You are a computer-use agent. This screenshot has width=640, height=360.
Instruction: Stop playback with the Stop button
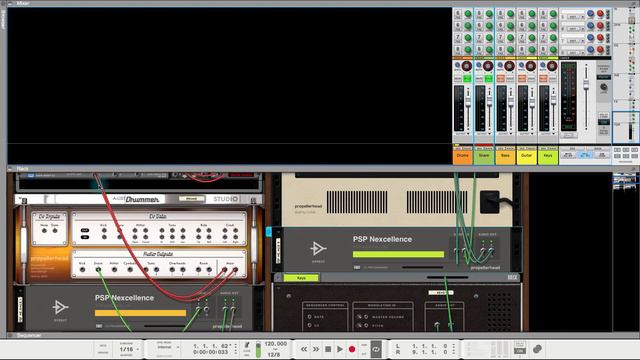pyautogui.click(x=328, y=349)
